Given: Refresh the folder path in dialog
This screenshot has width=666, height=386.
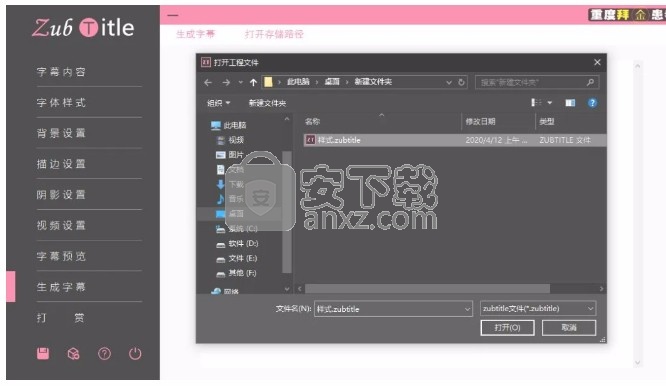Looking at the screenshot, I should coord(461,82).
